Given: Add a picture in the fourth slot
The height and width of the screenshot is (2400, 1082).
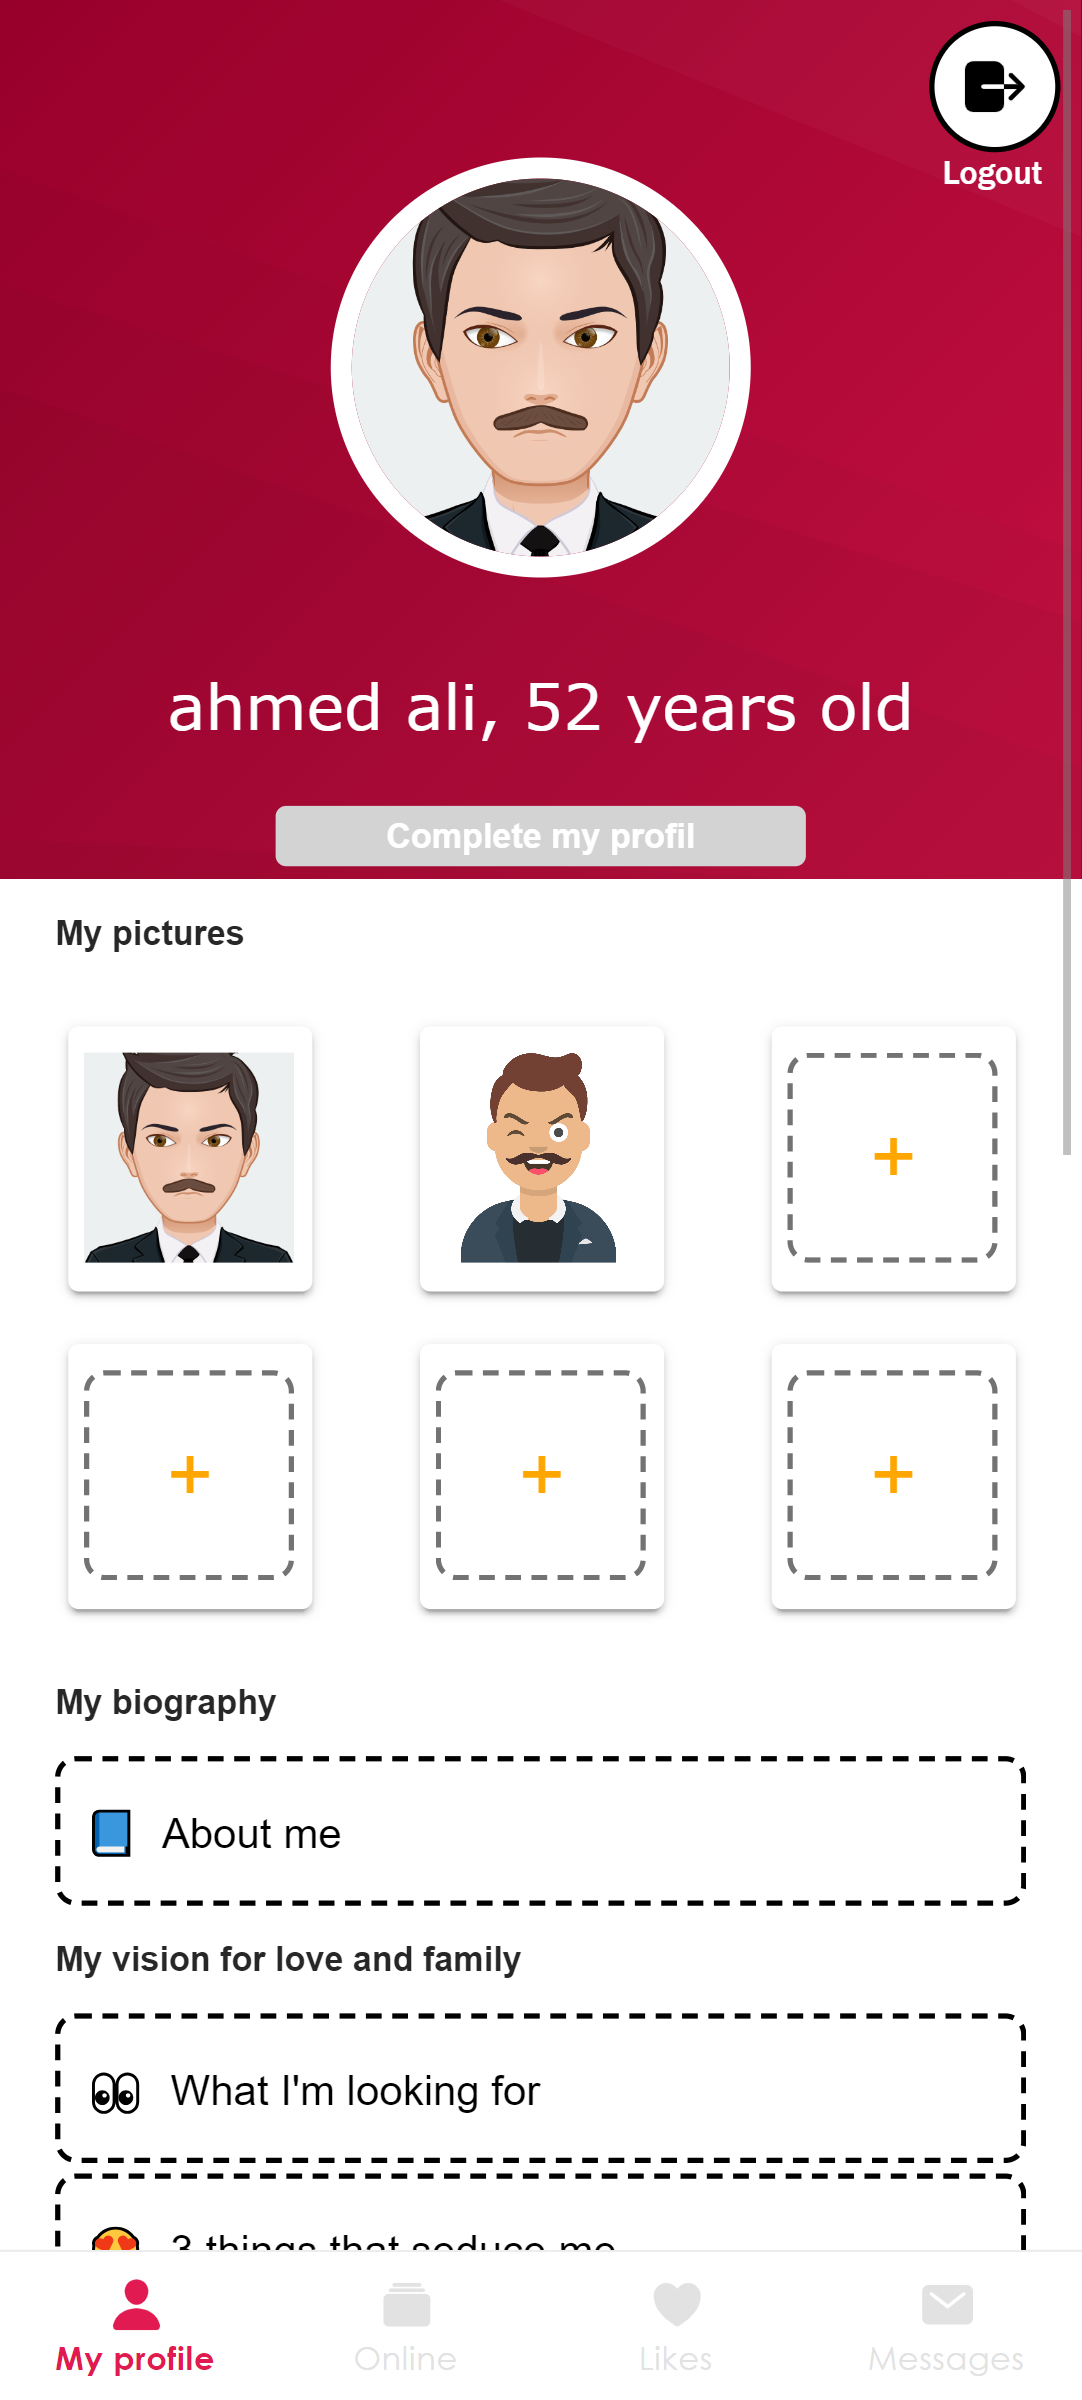Looking at the screenshot, I should 190,1475.
